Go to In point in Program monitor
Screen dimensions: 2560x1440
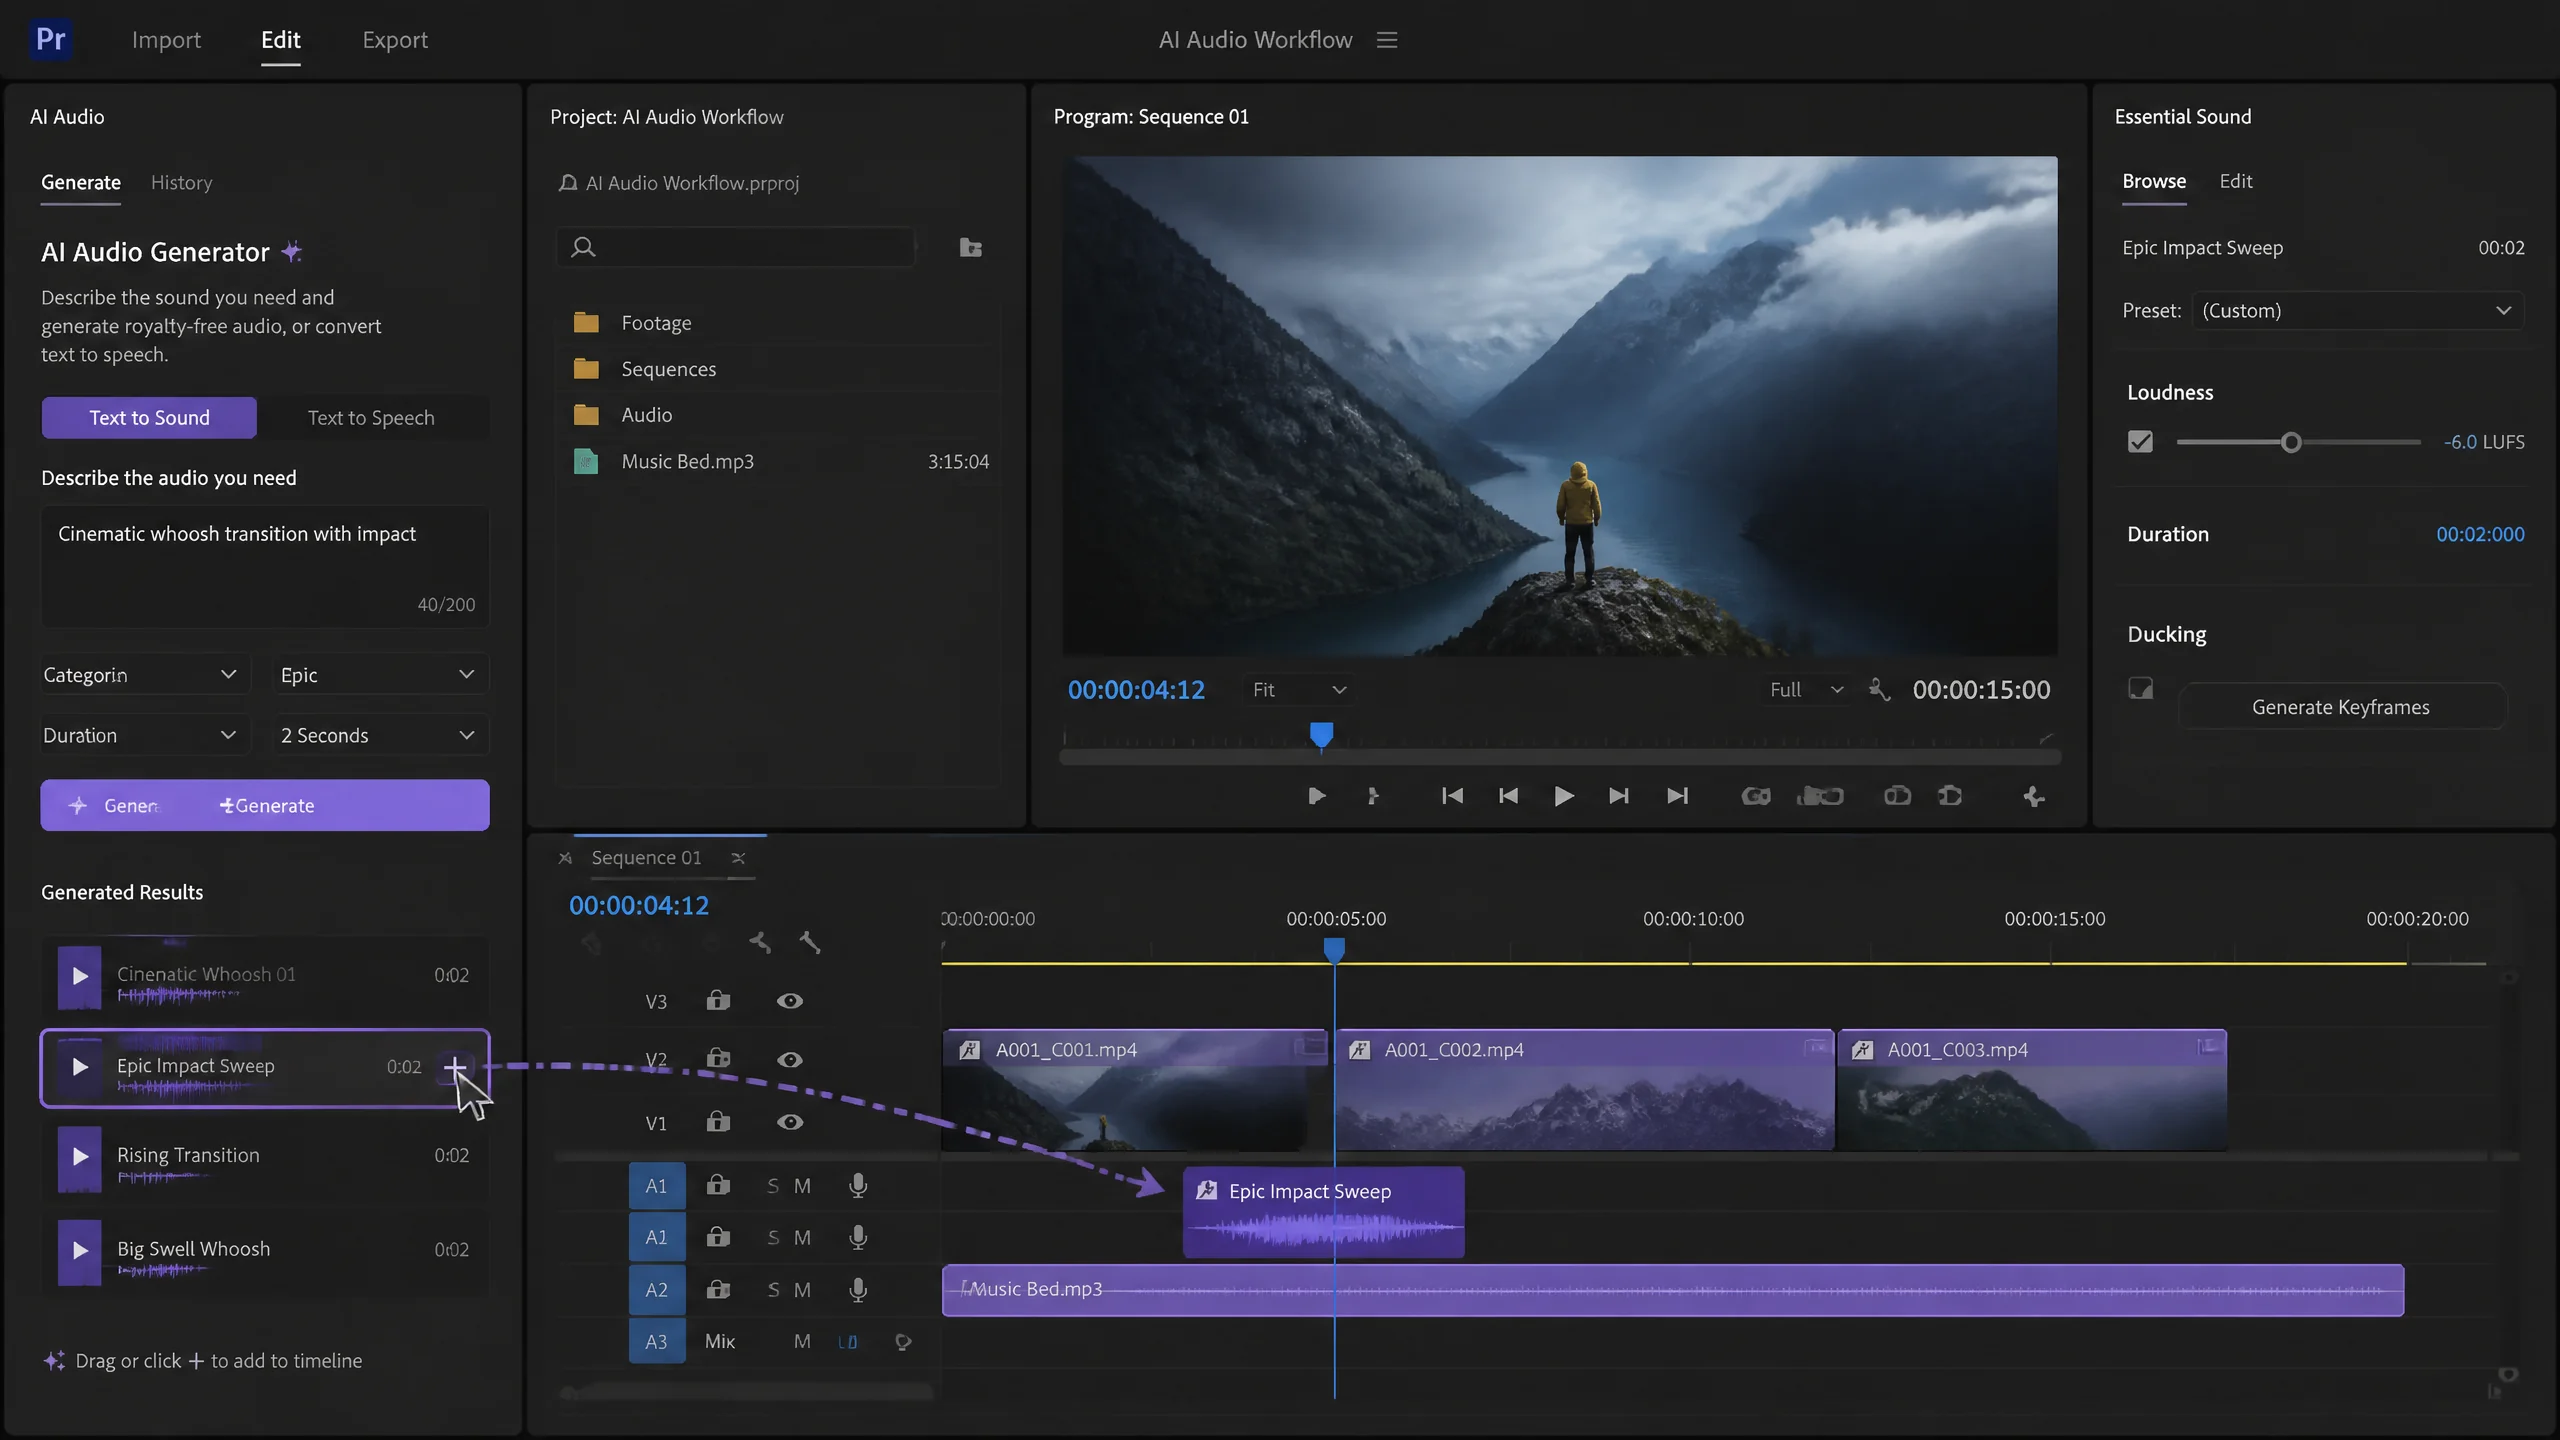1452,796
